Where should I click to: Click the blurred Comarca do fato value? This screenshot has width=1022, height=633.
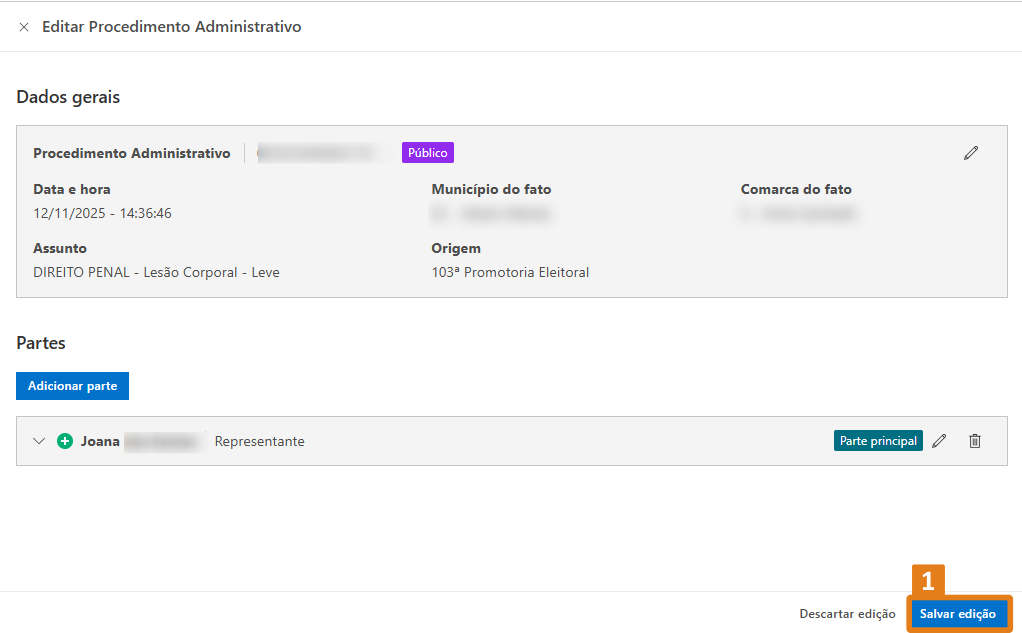point(798,213)
